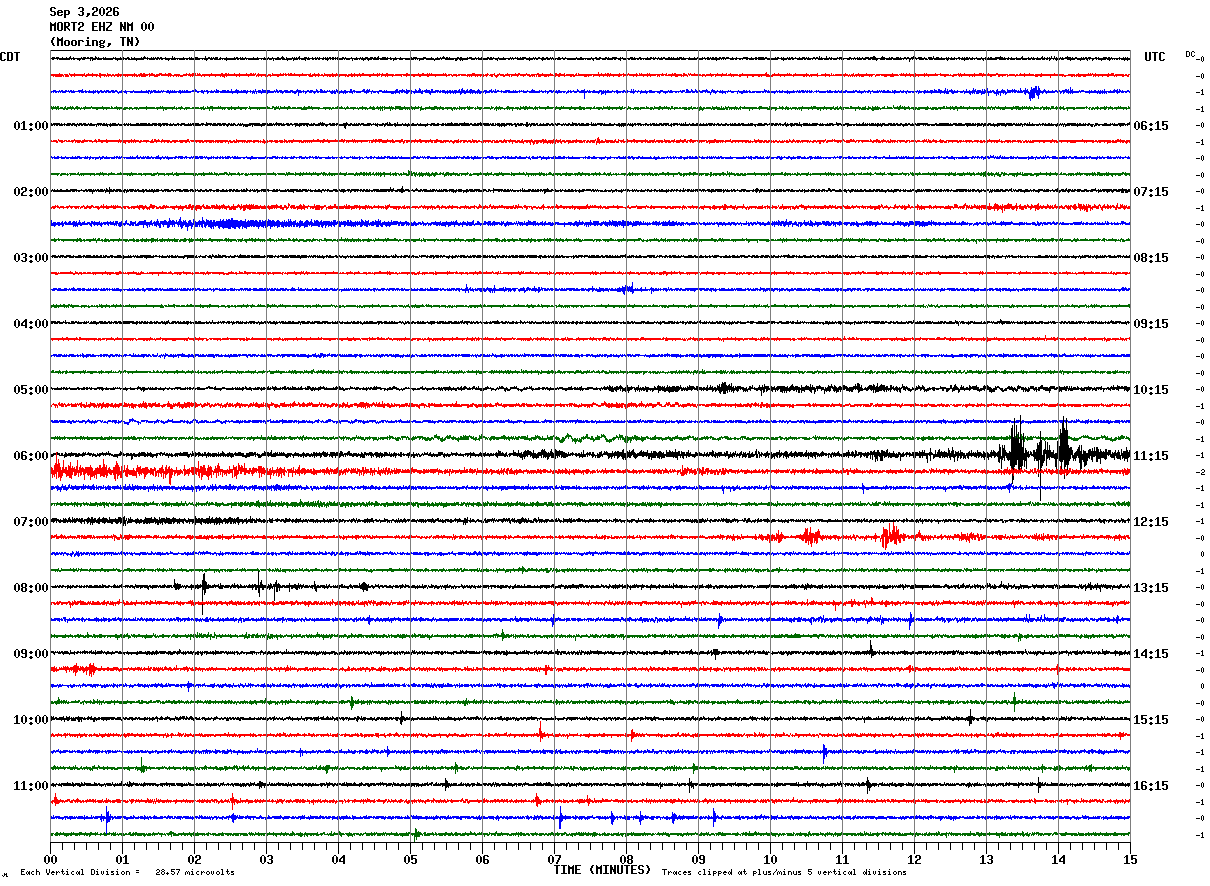1210x886 pixels.
Task: Click the DC offset column header
Action: point(1191,54)
